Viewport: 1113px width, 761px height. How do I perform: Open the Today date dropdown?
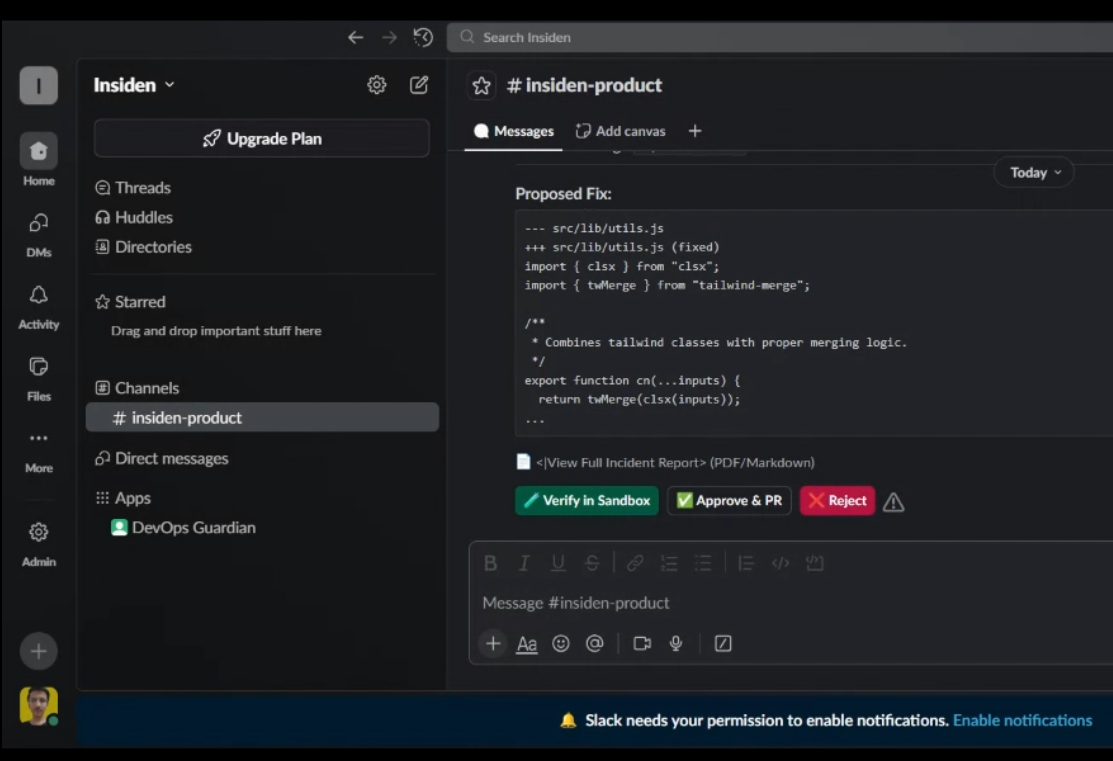(1034, 173)
